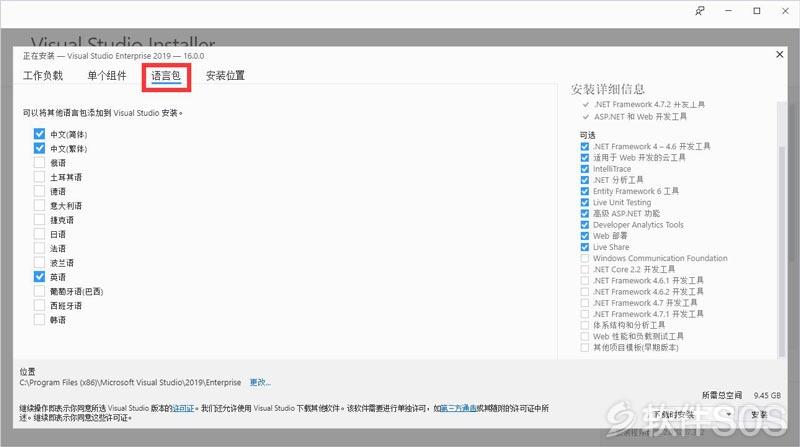800x447 pixels.
Task: Uncheck the 中文(繁体) language pack
Action: [39, 148]
